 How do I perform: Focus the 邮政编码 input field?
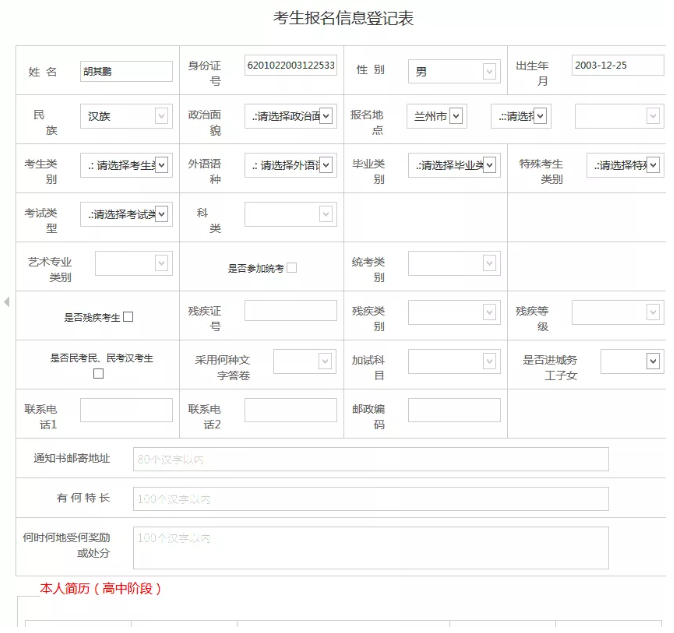pos(453,410)
